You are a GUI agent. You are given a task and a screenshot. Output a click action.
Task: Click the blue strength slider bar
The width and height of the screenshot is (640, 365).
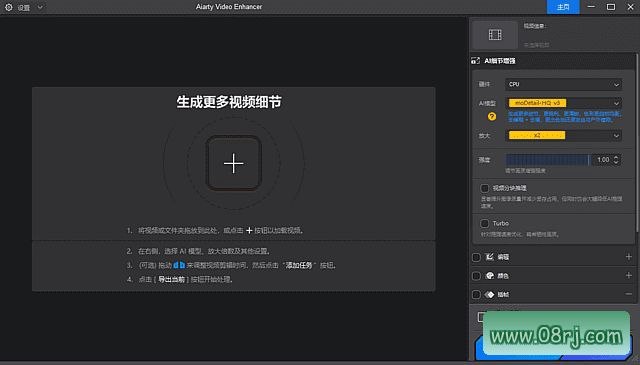tap(548, 160)
